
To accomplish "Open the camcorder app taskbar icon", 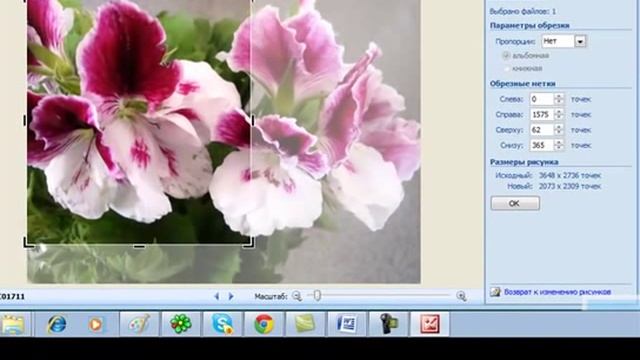I will click(389, 324).
